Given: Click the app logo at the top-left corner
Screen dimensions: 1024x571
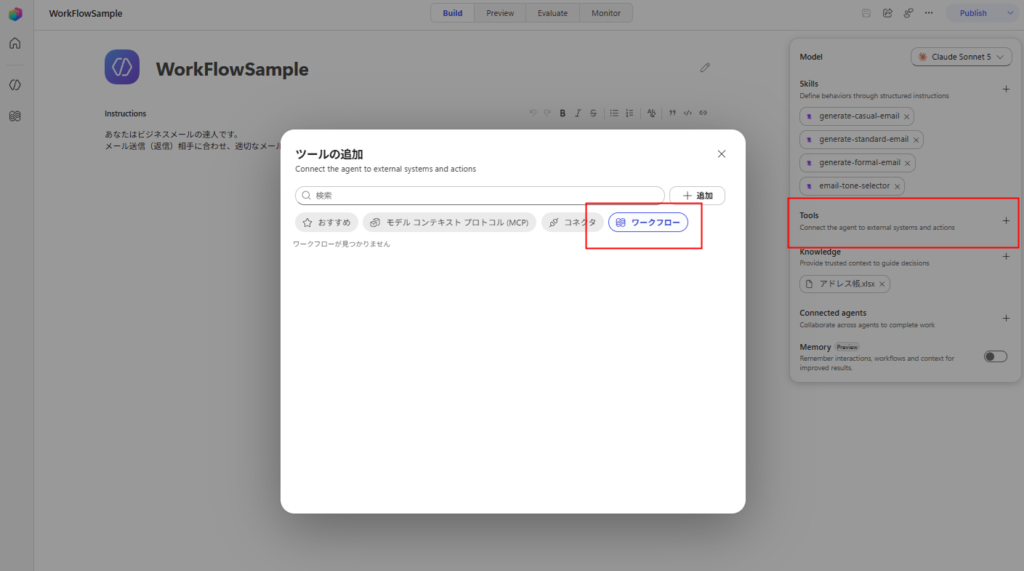Looking at the screenshot, I should 15,14.
